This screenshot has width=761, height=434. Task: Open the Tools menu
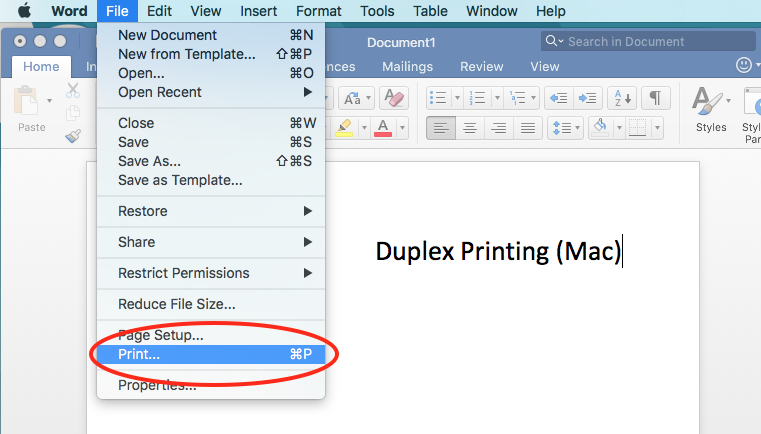pyautogui.click(x=377, y=11)
